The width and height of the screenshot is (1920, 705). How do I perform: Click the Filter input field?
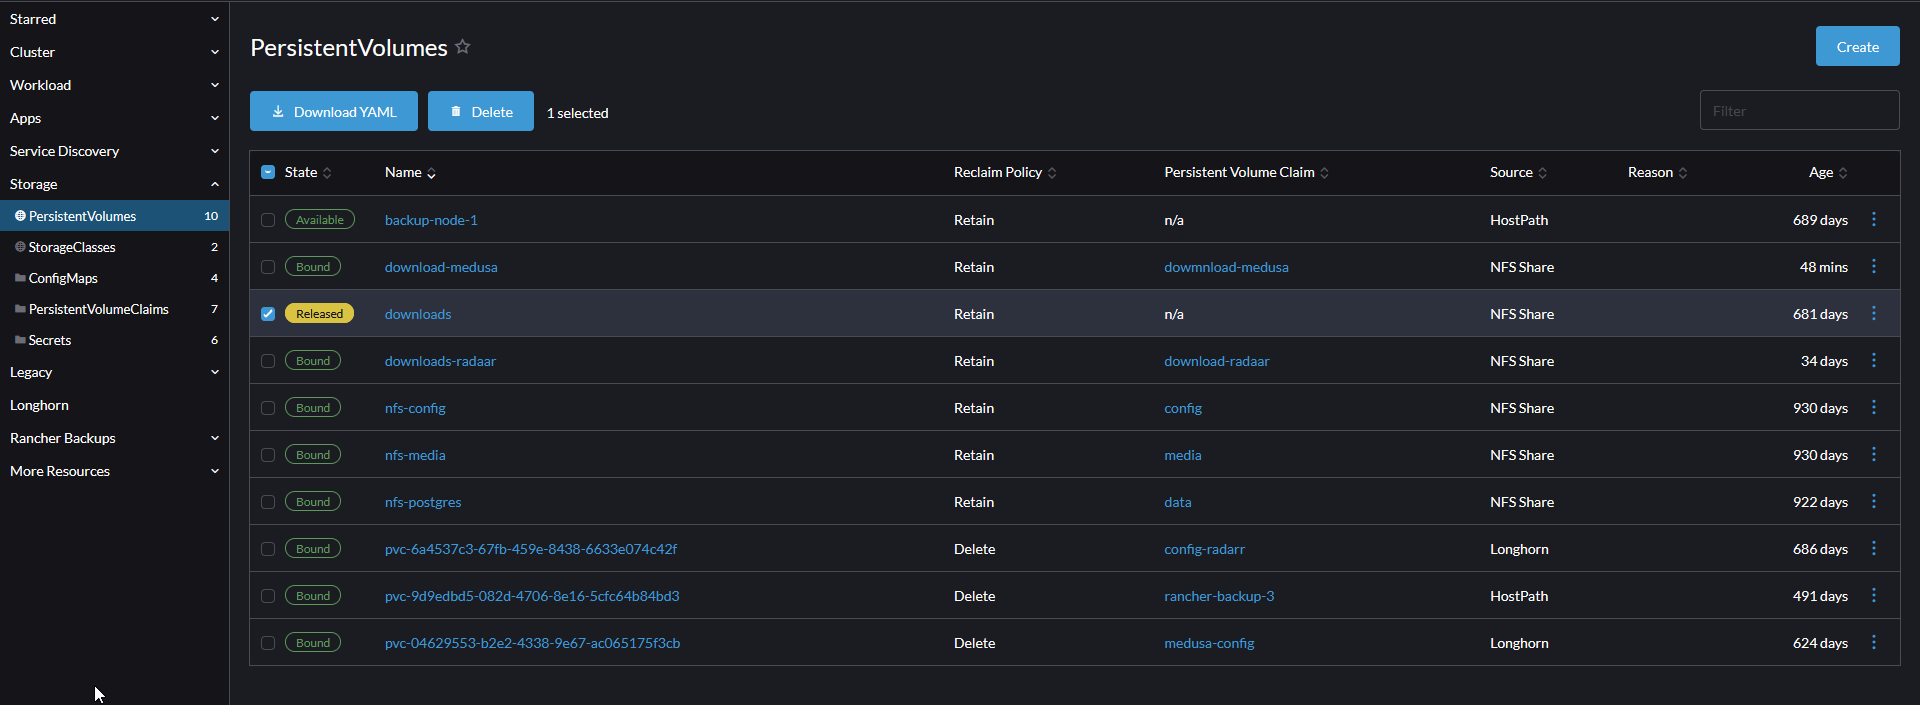pyautogui.click(x=1798, y=111)
